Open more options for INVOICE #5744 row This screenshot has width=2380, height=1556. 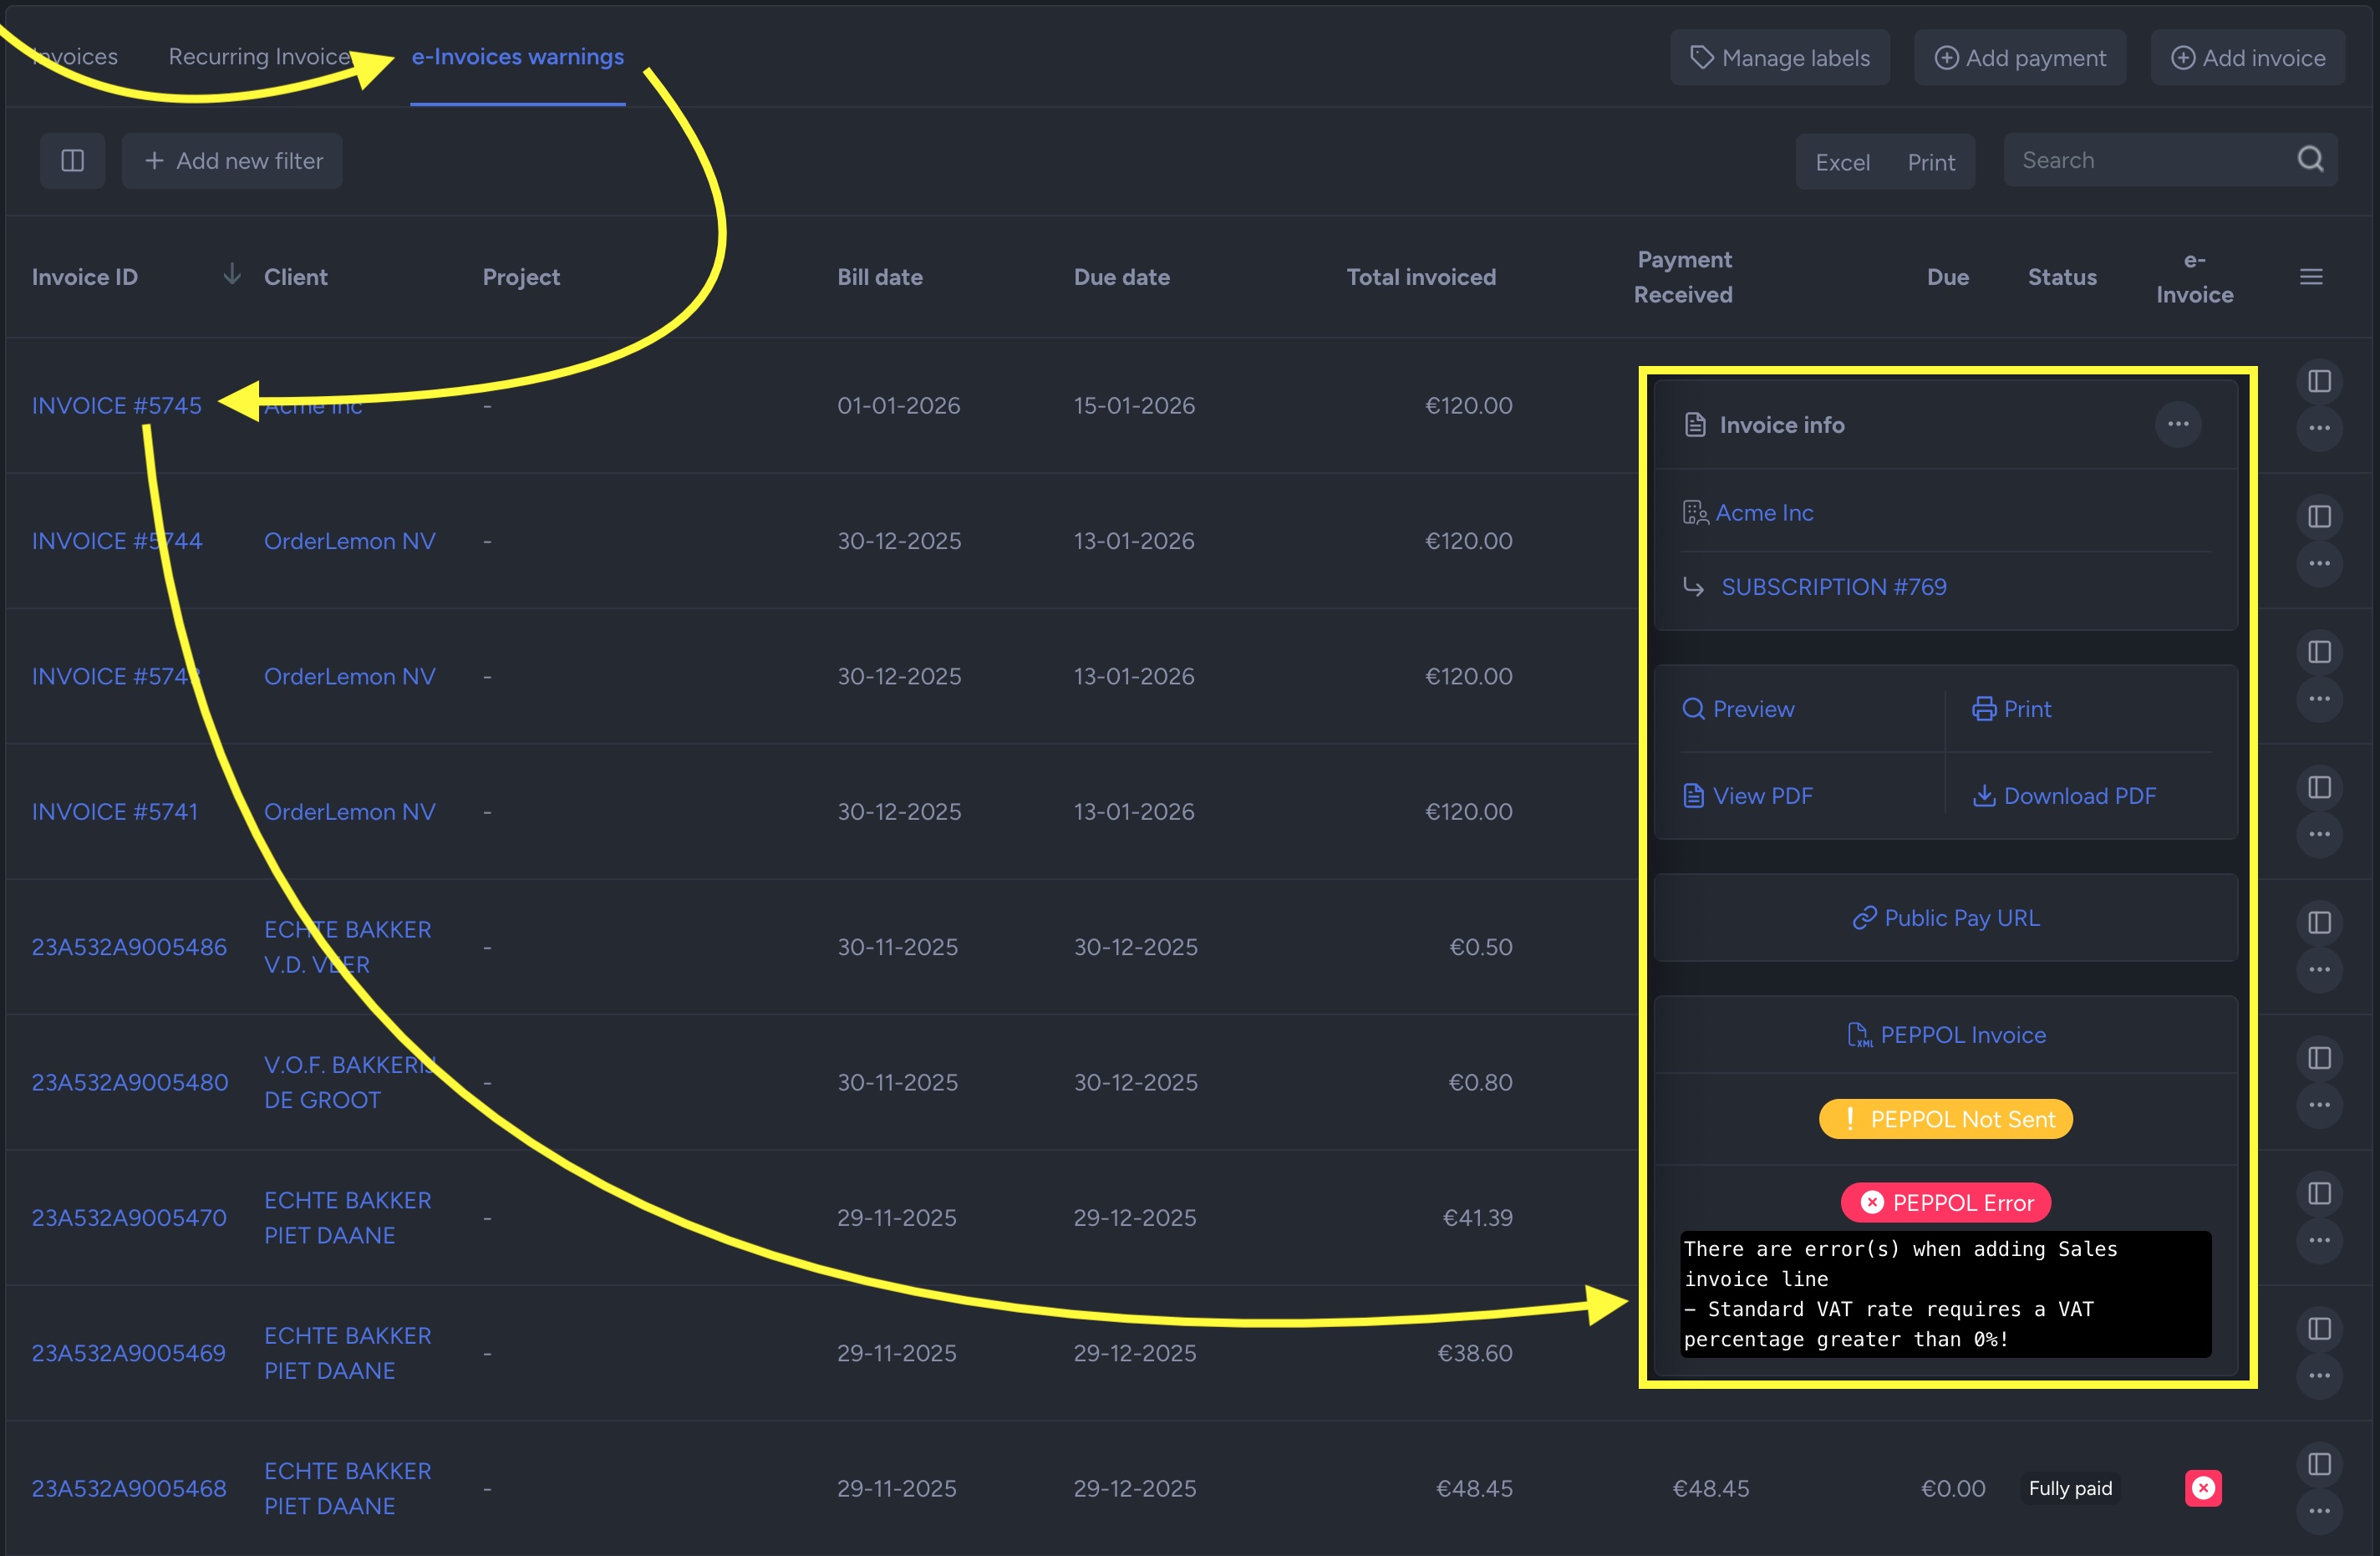[2319, 564]
